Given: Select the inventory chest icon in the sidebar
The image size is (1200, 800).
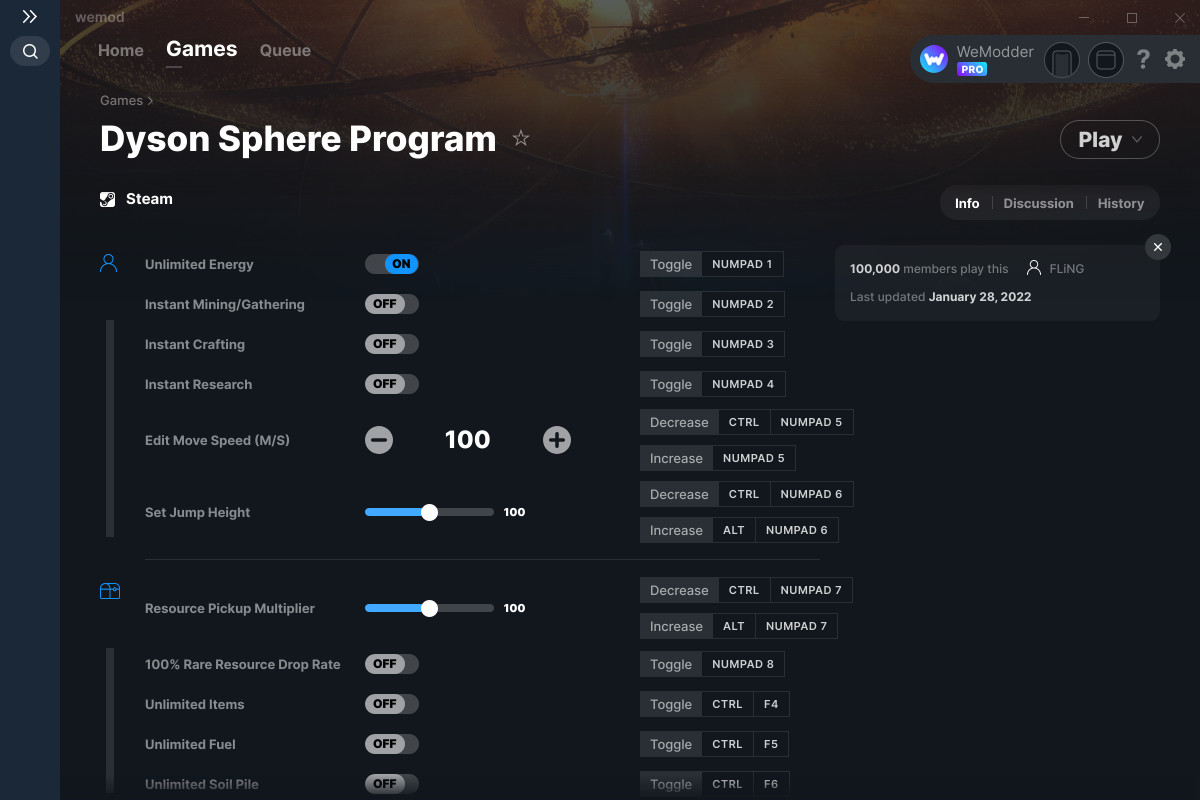Looking at the screenshot, I should coord(108,590).
